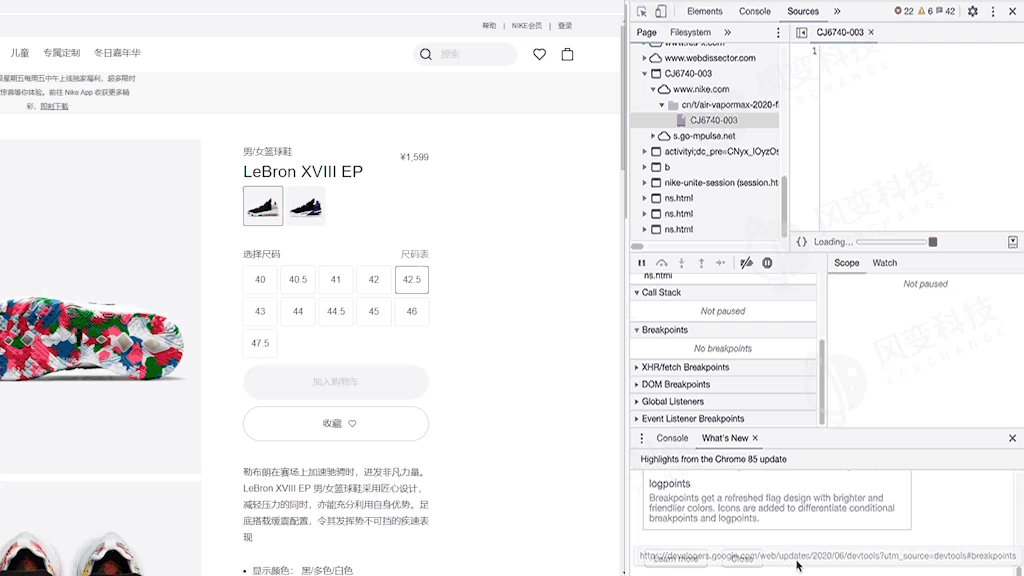Toggle pause on exceptions
This screenshot has width=1024, height=576.
point(766,263)
